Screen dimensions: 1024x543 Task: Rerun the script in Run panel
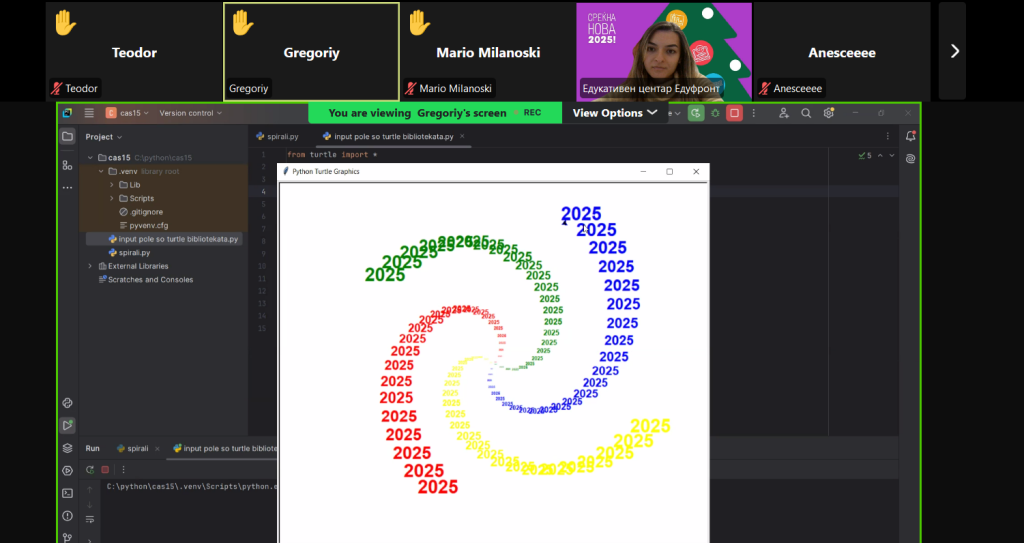(90, 470)
